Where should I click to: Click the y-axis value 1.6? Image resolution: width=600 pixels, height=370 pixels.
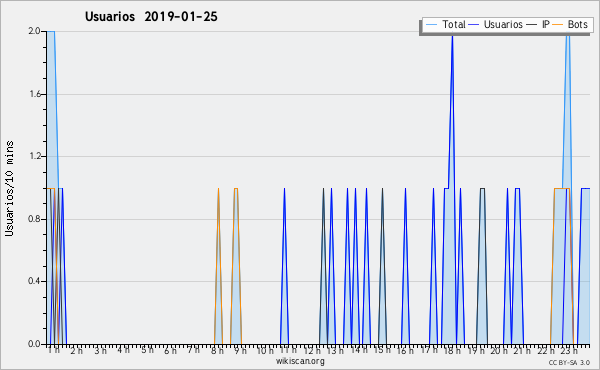click(34, 94)
